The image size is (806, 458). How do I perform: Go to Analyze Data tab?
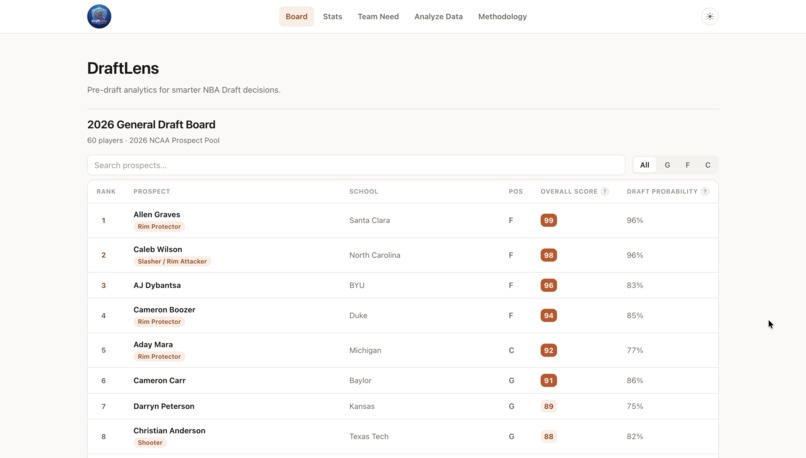click(x=438, y=16)
